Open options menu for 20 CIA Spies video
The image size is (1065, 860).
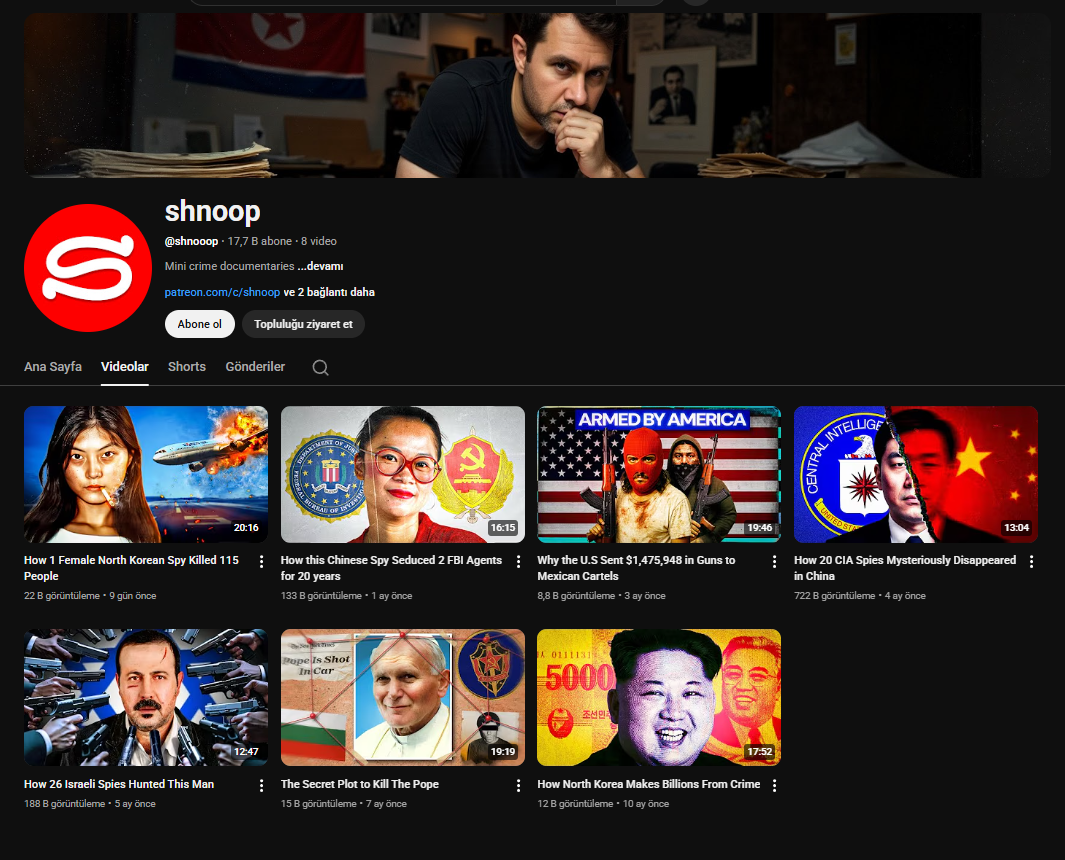point(1031,562)
